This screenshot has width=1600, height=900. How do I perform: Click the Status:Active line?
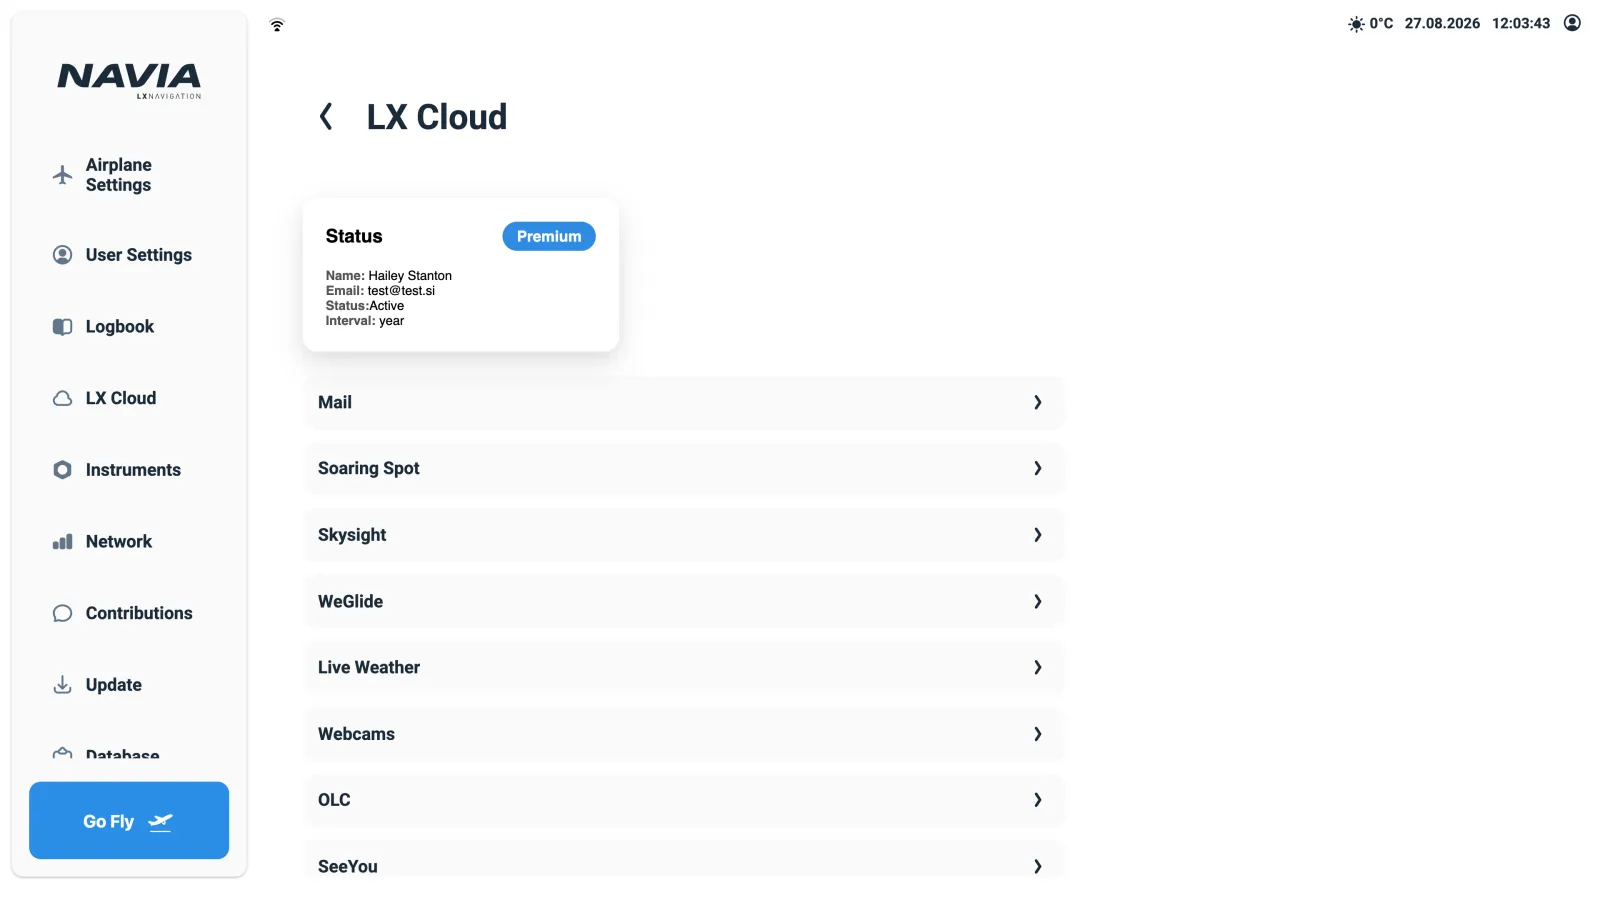[365, 306]
